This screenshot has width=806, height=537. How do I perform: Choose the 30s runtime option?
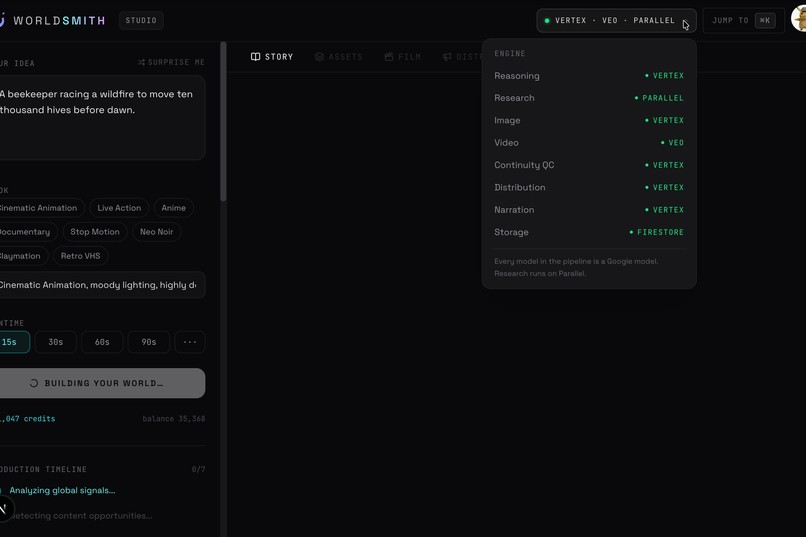click(x=56, y=342)
